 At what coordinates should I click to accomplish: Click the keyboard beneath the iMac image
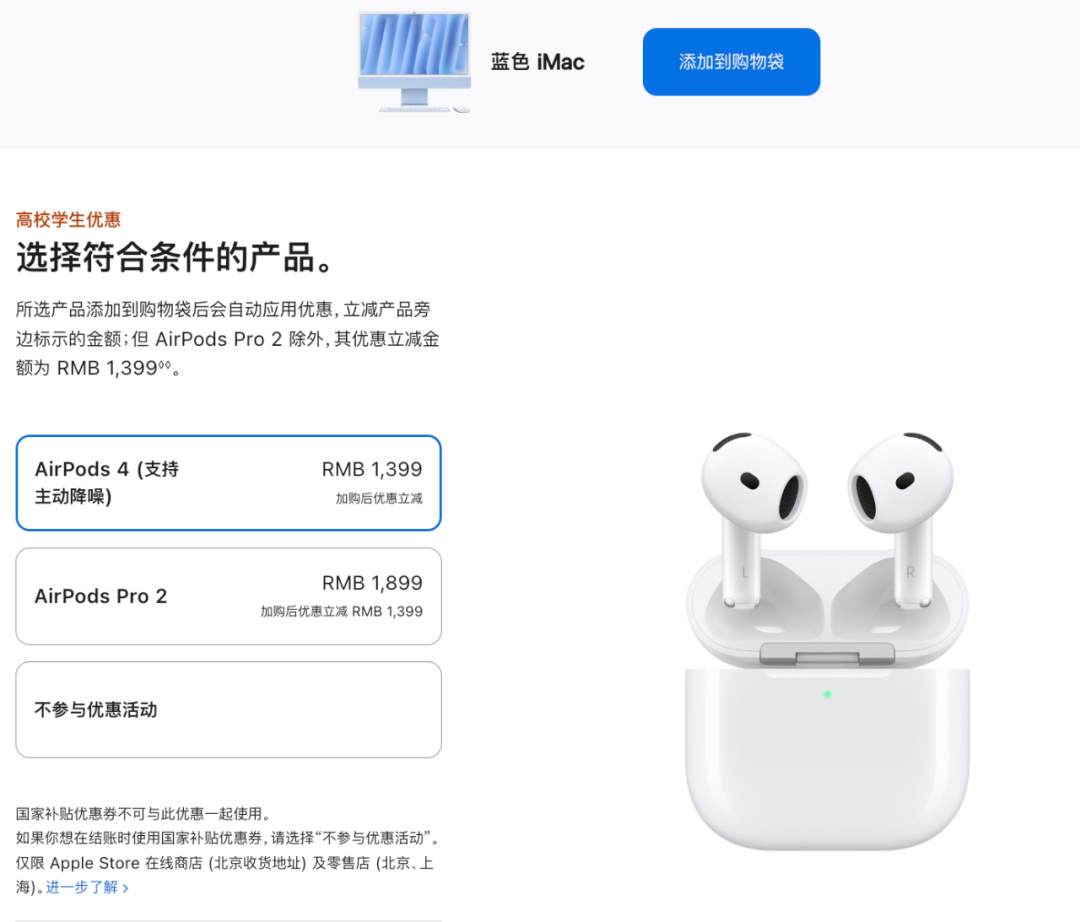tap(415, 109)
